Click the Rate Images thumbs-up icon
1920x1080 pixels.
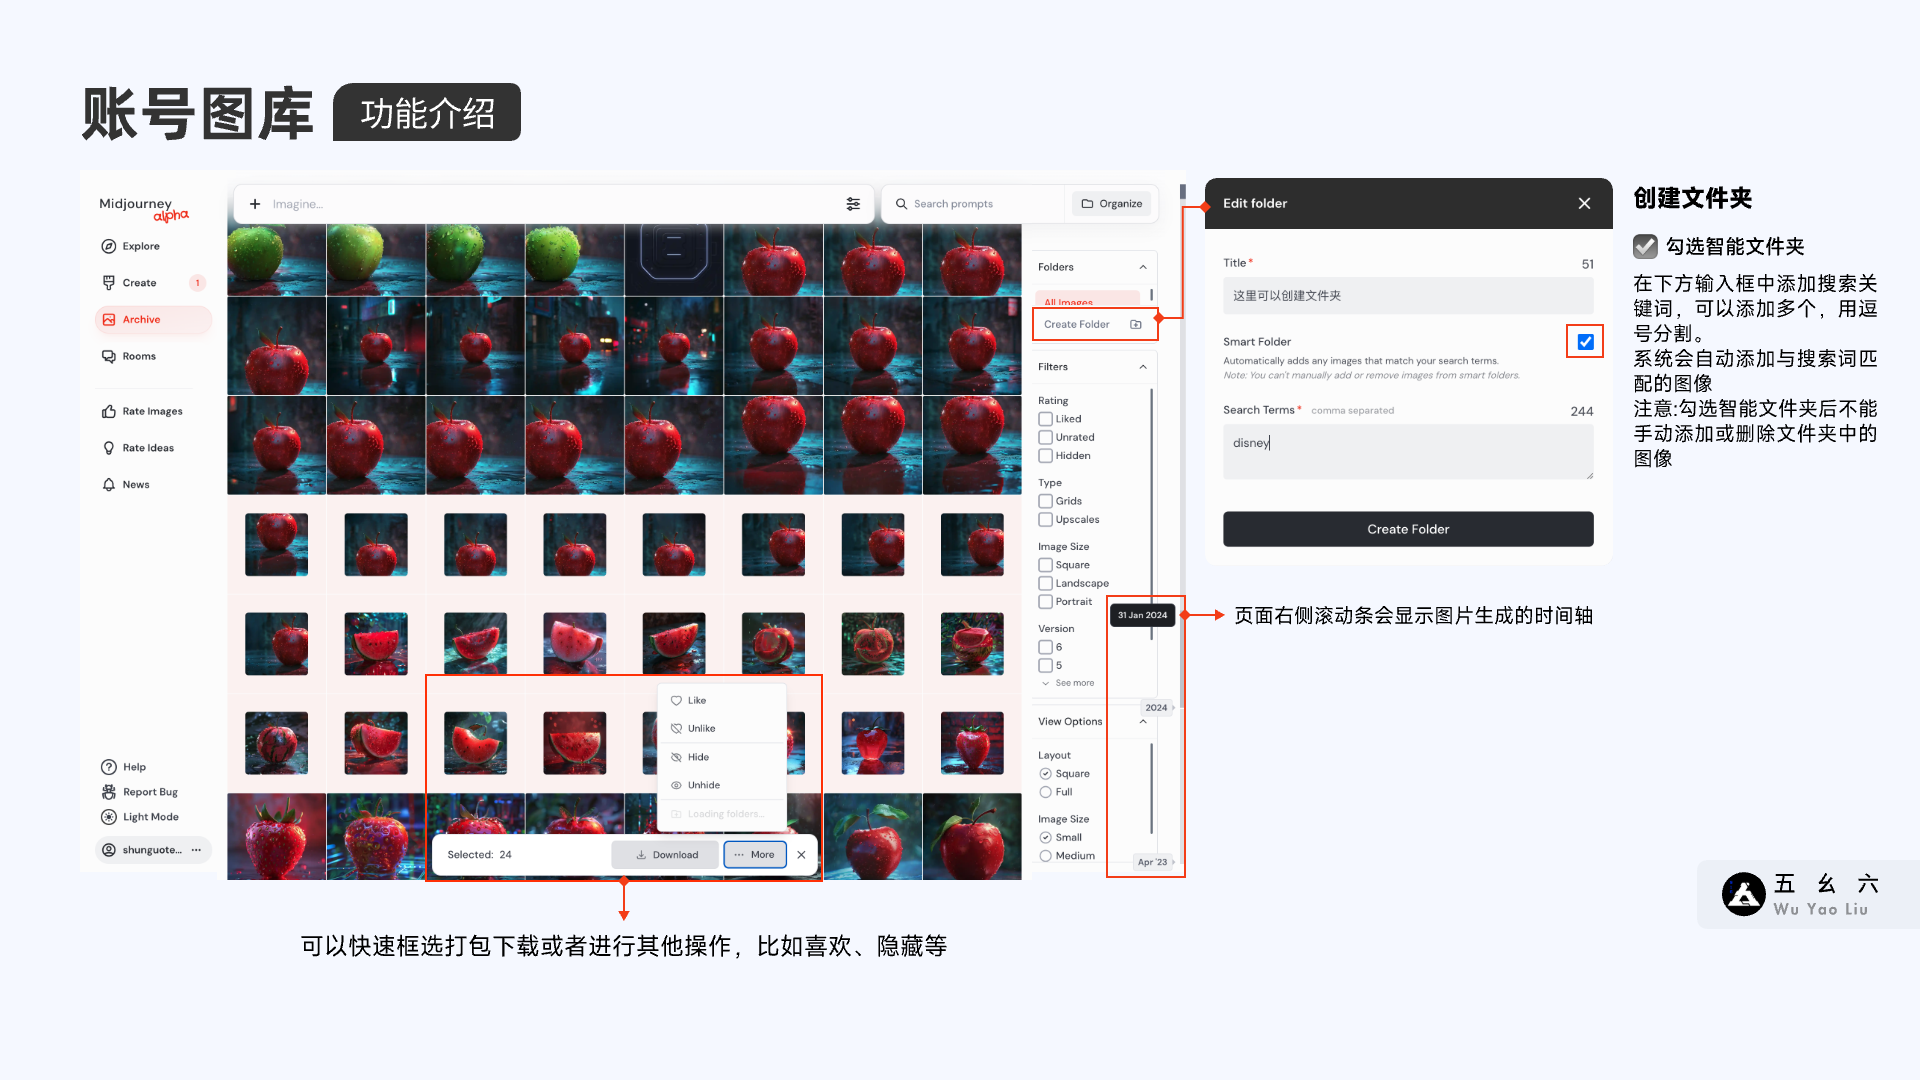109,411
